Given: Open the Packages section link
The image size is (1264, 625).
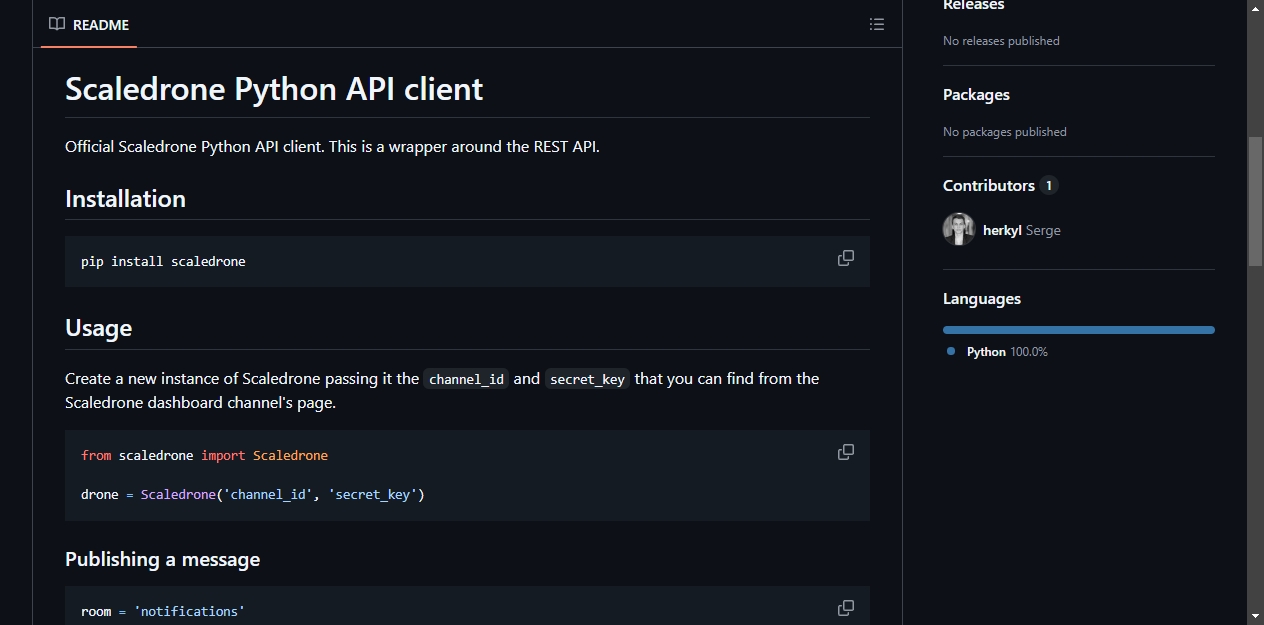Looking at the screenshot, I should pos(976,95).
